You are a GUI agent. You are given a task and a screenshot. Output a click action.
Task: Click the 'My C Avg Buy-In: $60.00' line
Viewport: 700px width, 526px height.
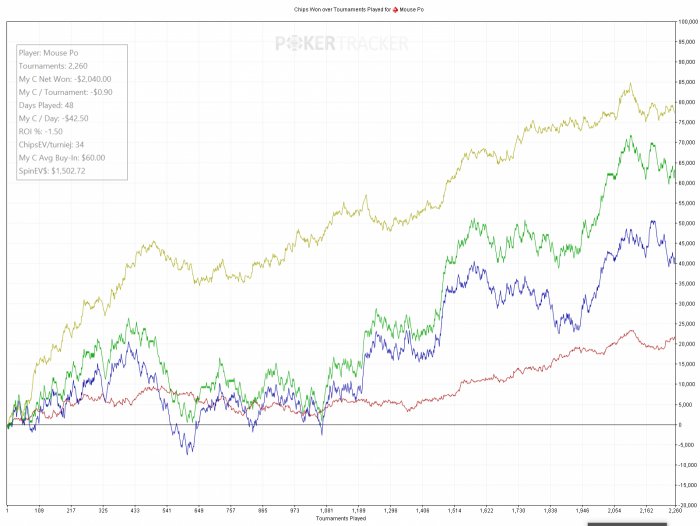pyautogui.click(x=62, y=157)
